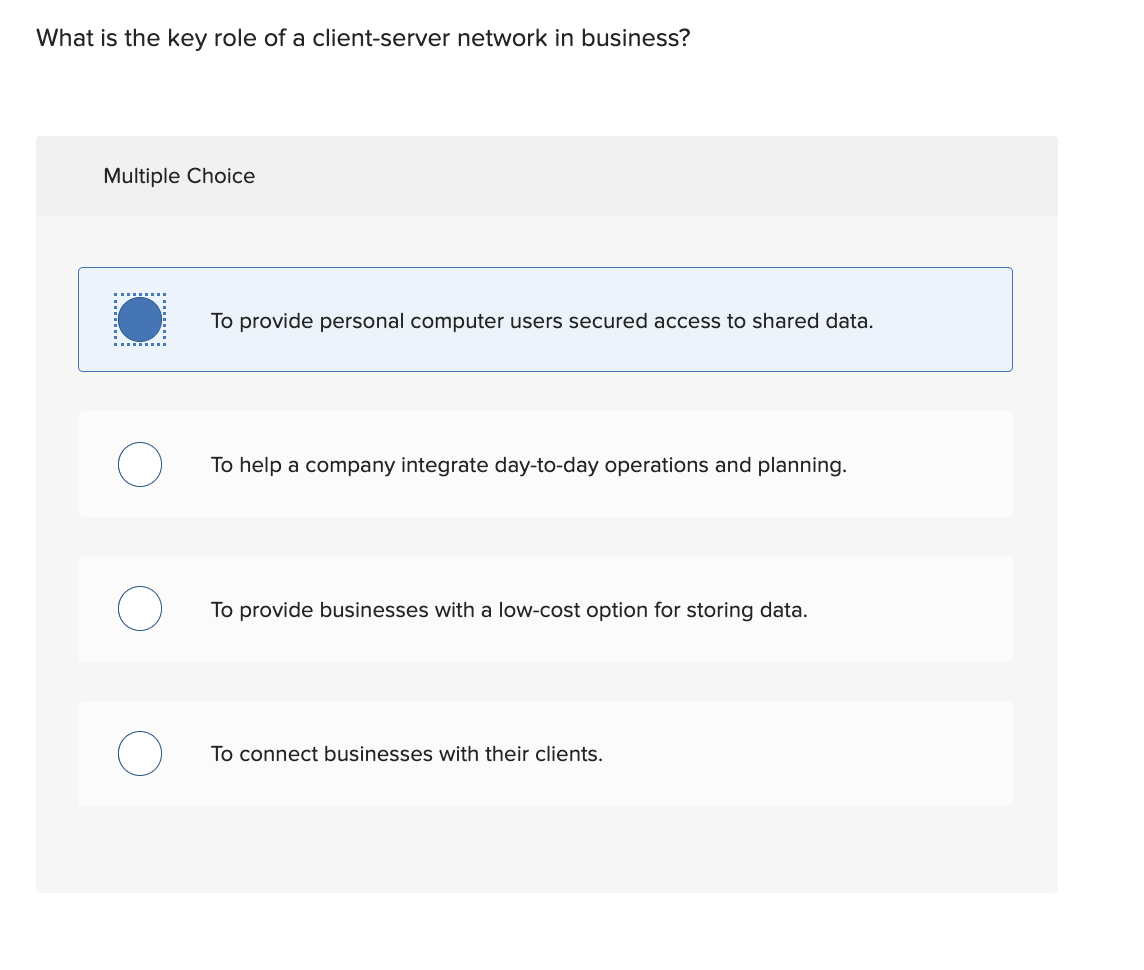This screenshot has width=1144, height=970.
Task: Choose 'To connect businesses with their clients' answer
Action: pos(404,753)
